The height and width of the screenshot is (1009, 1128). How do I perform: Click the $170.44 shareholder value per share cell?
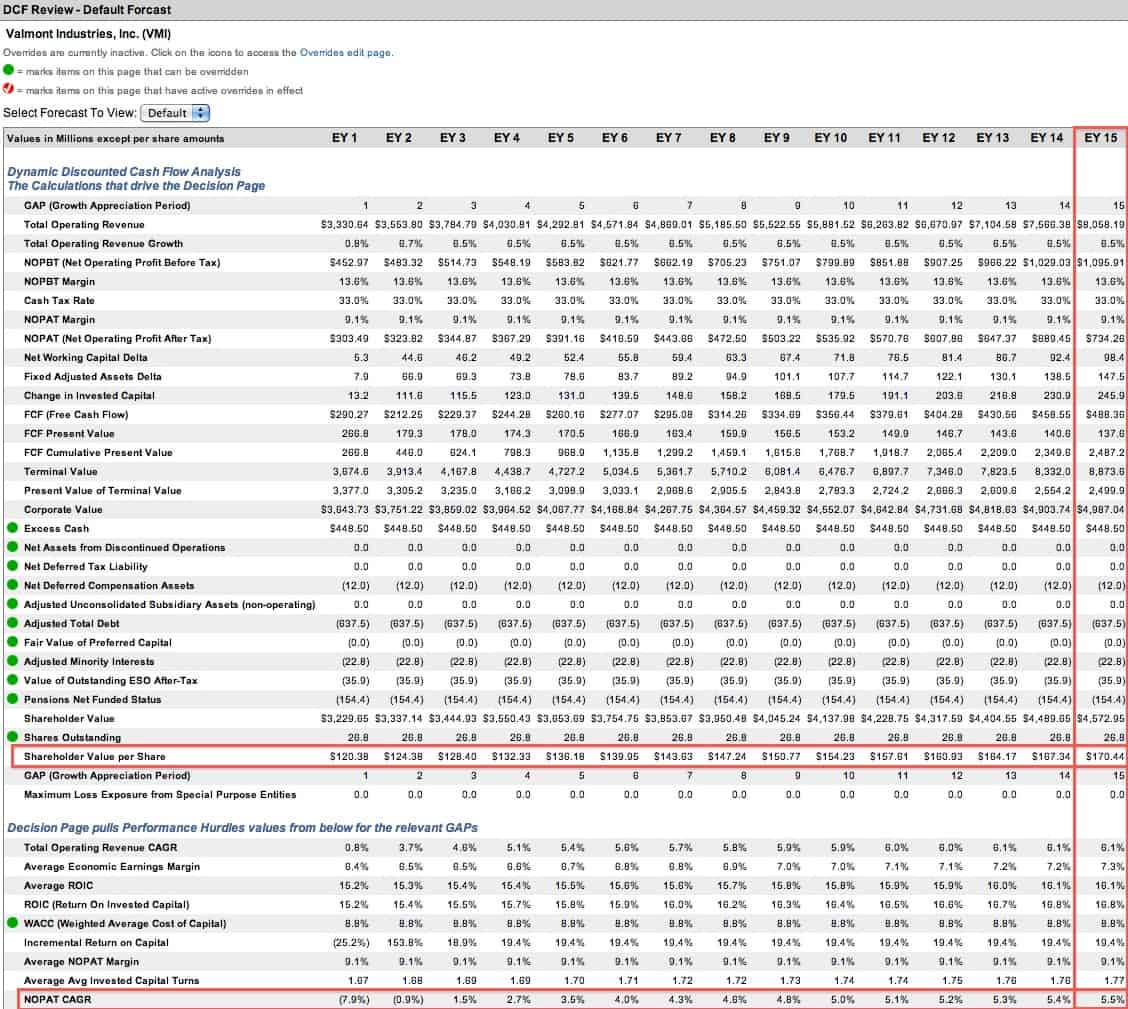point(1105,756)
